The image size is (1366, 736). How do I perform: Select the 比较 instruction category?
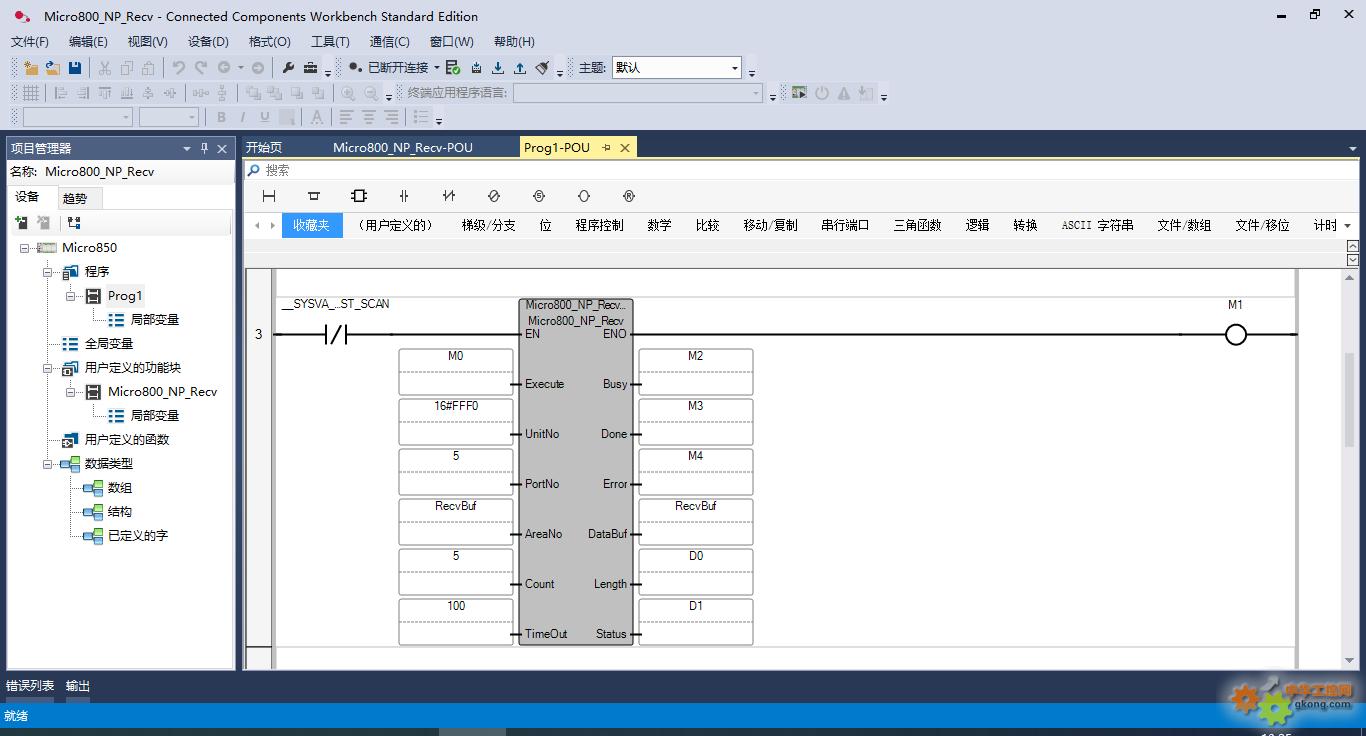(x=707, y=226)
